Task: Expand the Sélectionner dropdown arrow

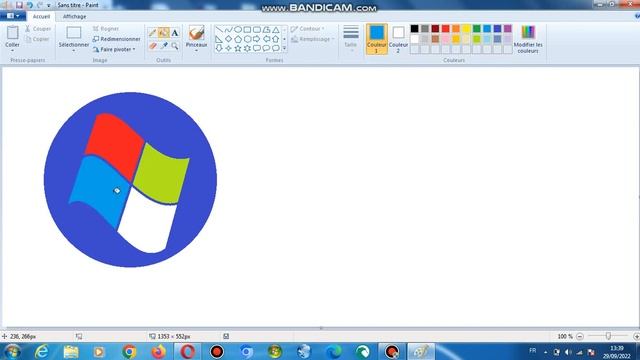Action: pos(74,51)
